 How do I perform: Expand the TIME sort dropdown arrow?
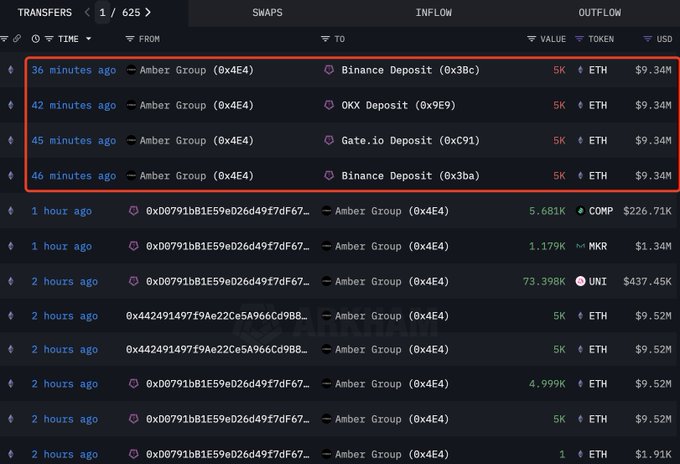click(x=88, y=39)
